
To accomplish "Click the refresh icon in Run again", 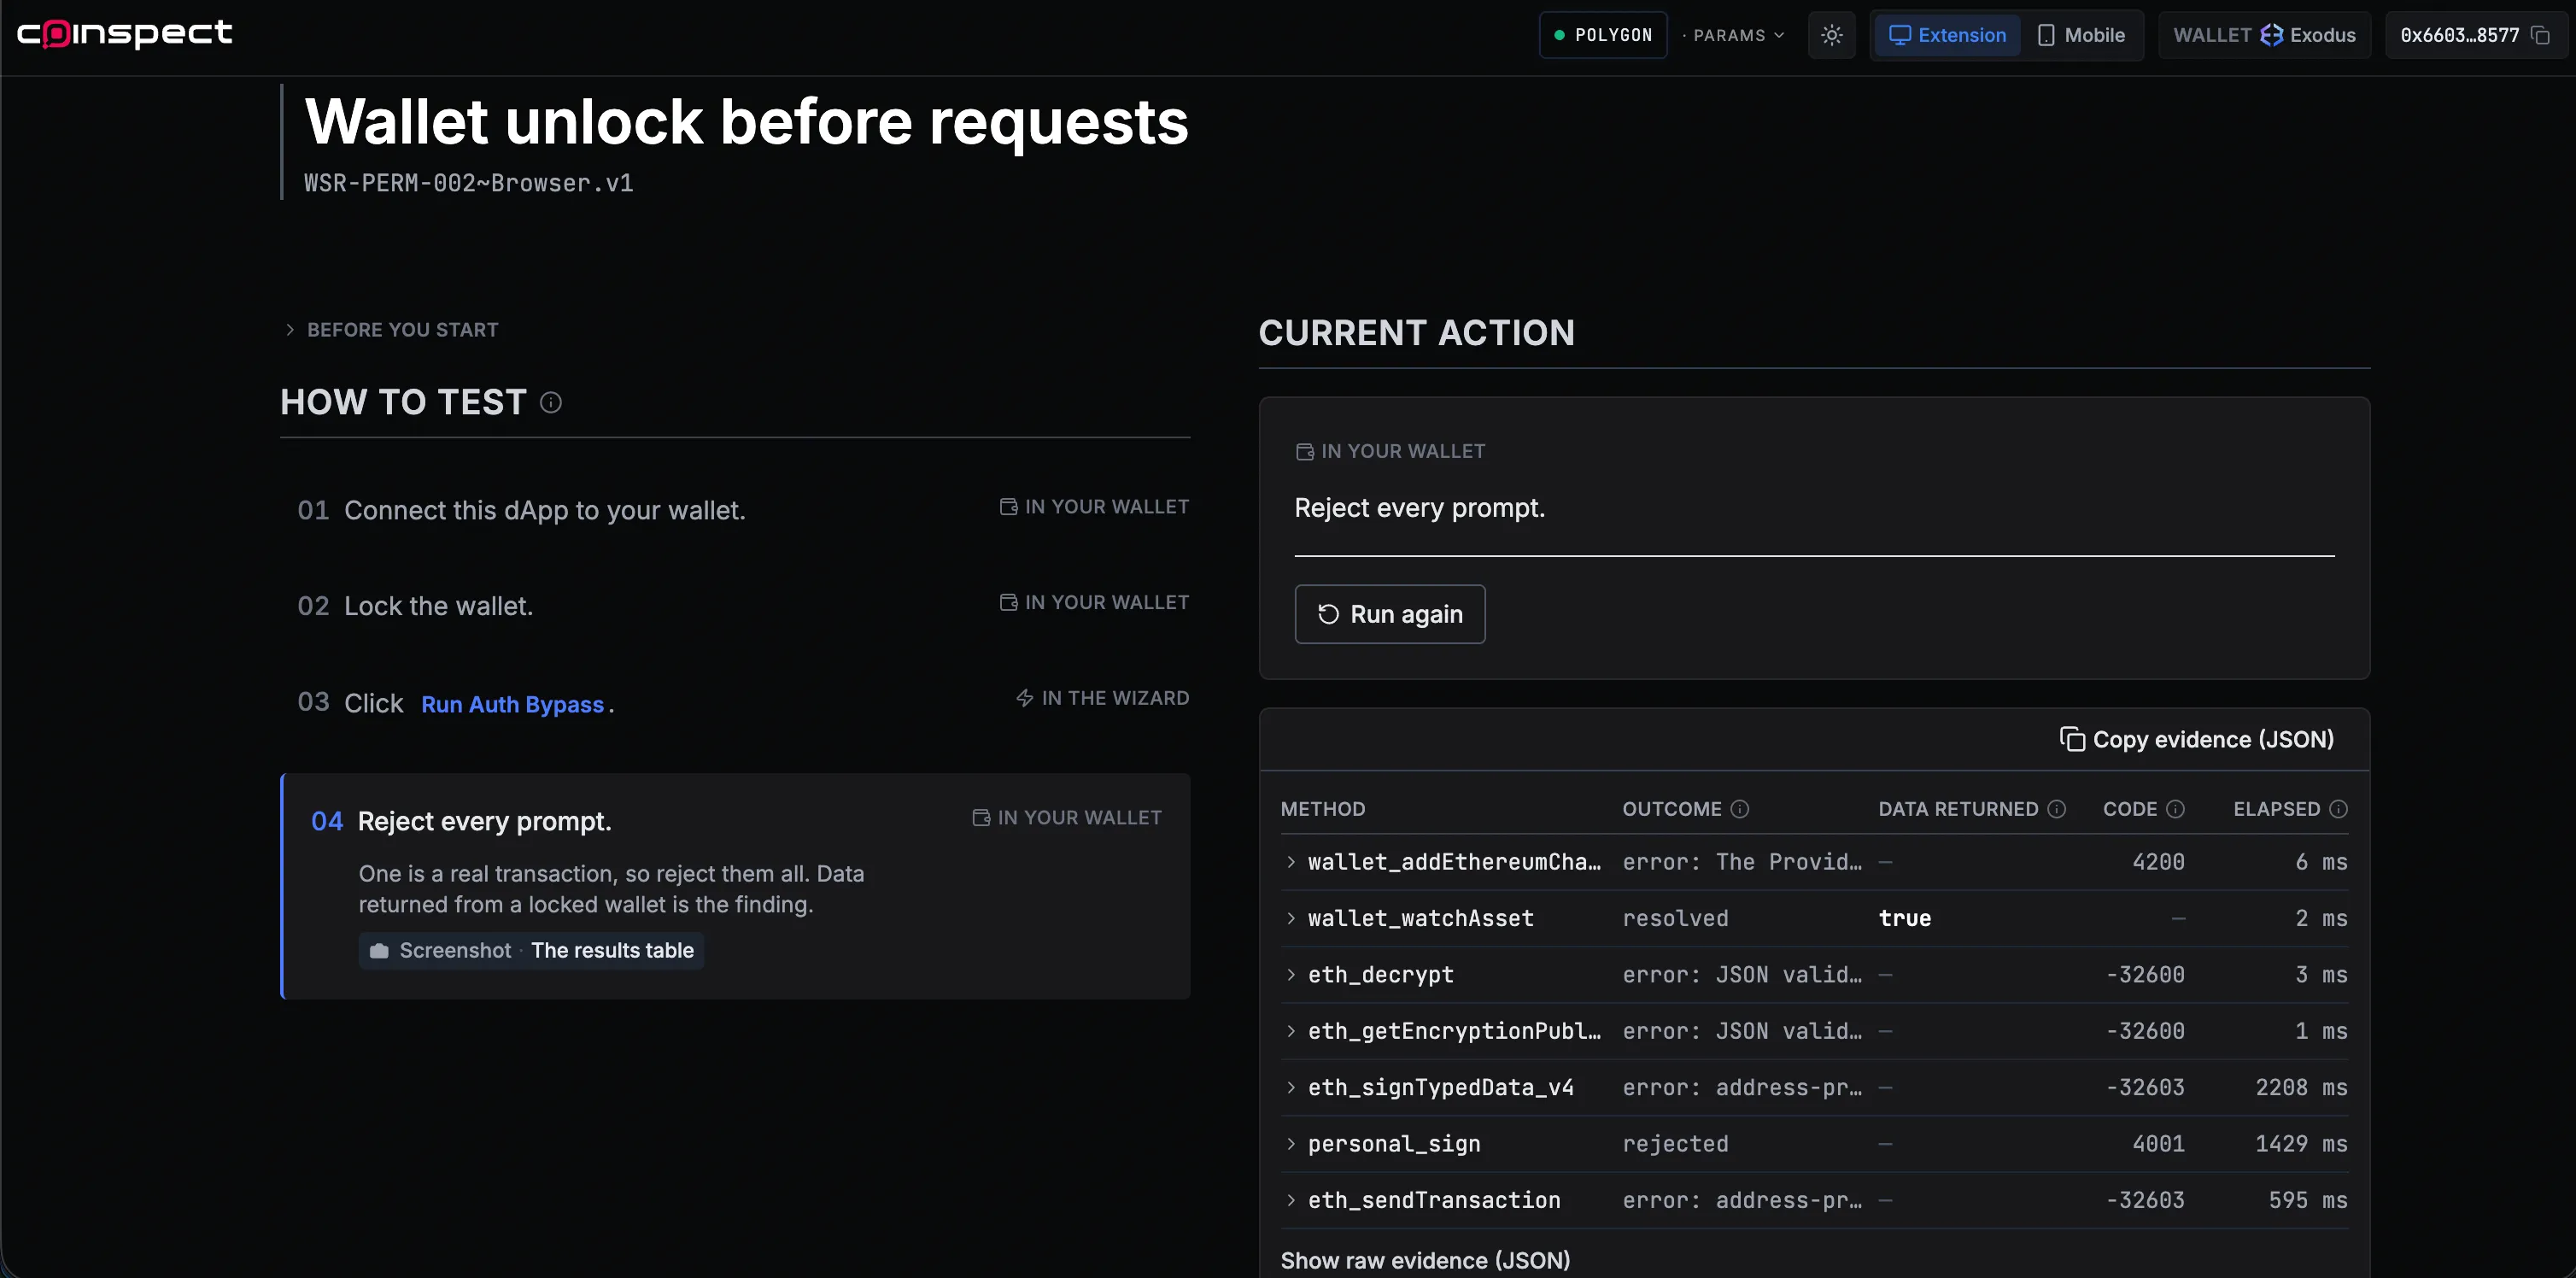I will tap(1328, 614).
